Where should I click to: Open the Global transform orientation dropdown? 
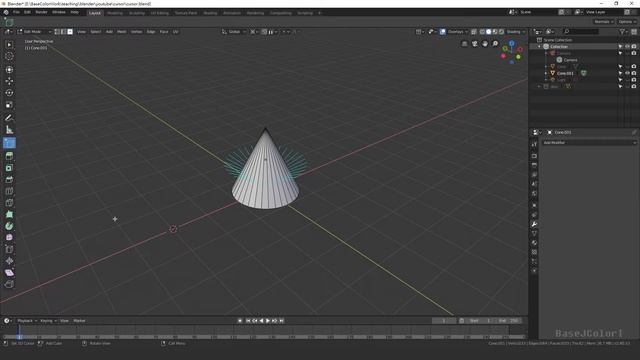click(234, 31)
